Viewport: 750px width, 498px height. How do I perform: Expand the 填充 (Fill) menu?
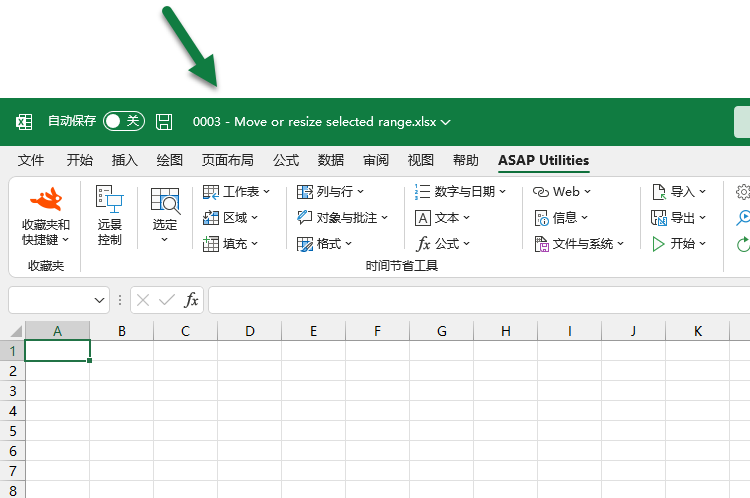tap(231, 243)
